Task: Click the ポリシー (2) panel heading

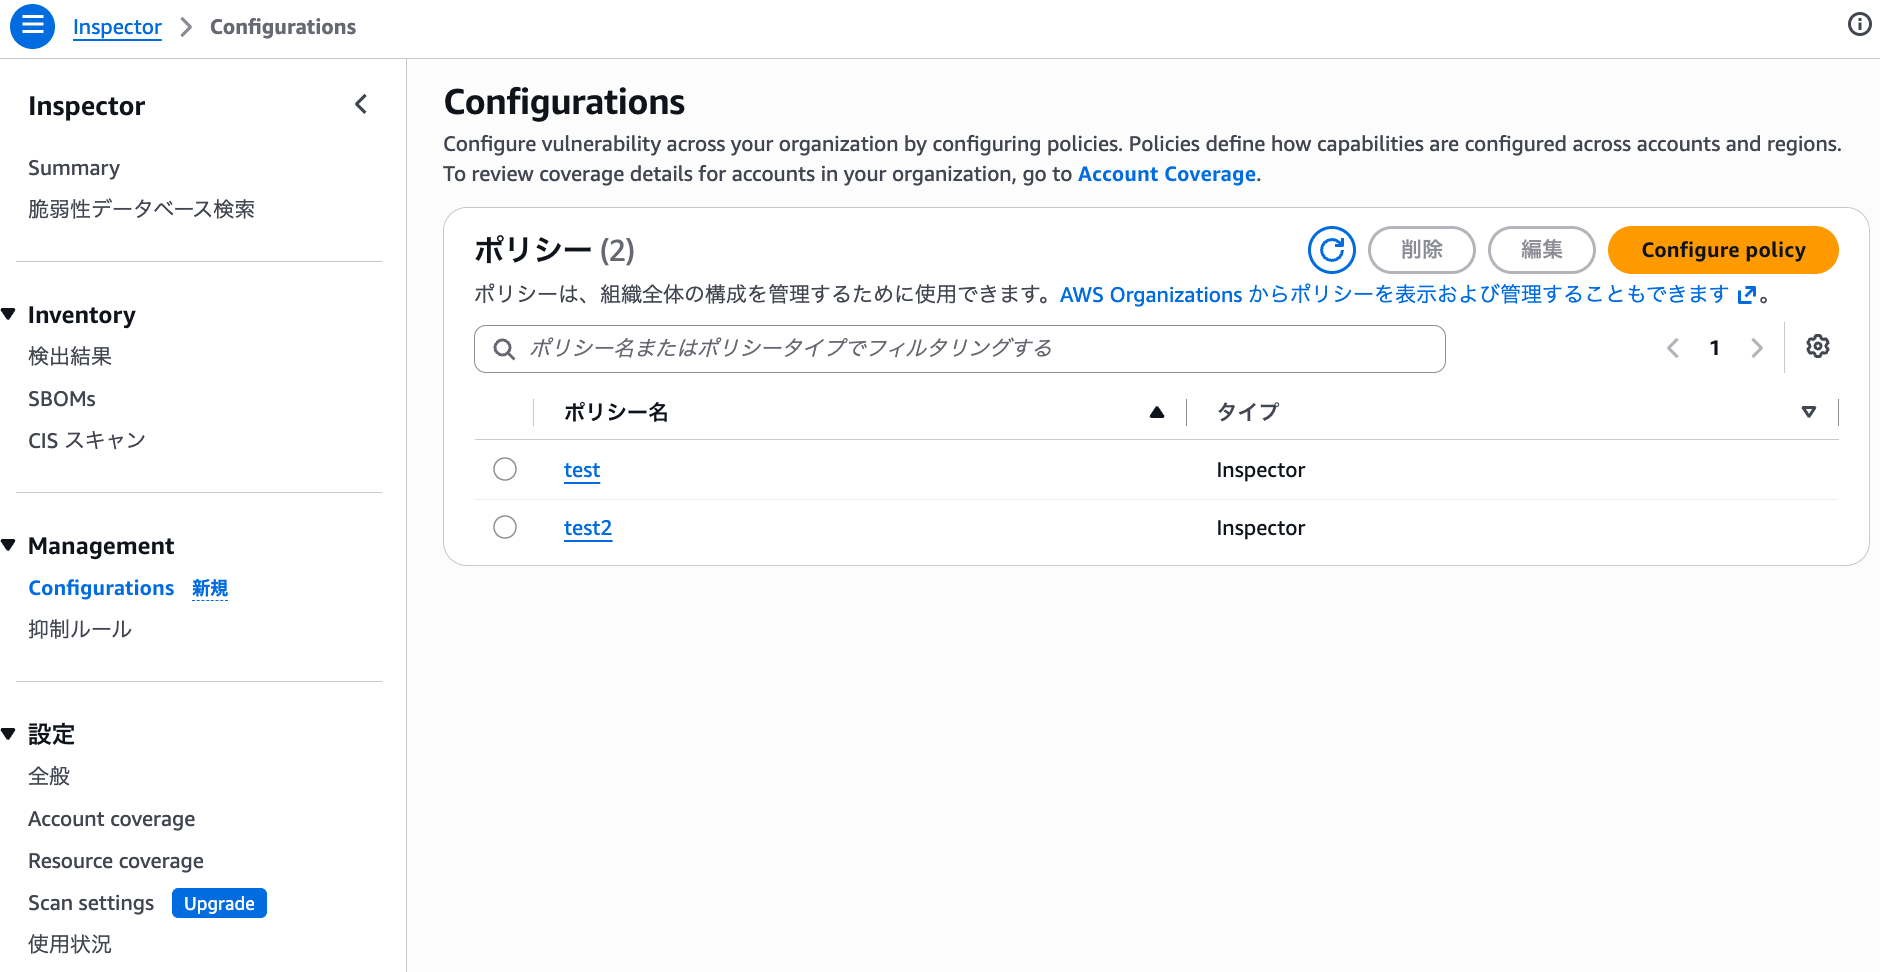Action: tap(554, 250)
